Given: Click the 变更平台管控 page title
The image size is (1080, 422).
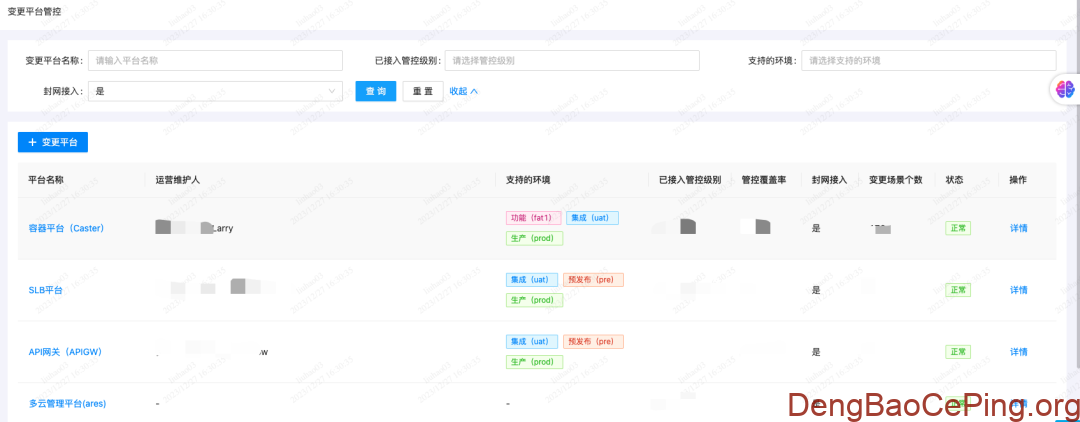Looking at the screenshot, I should coord(34,12).
